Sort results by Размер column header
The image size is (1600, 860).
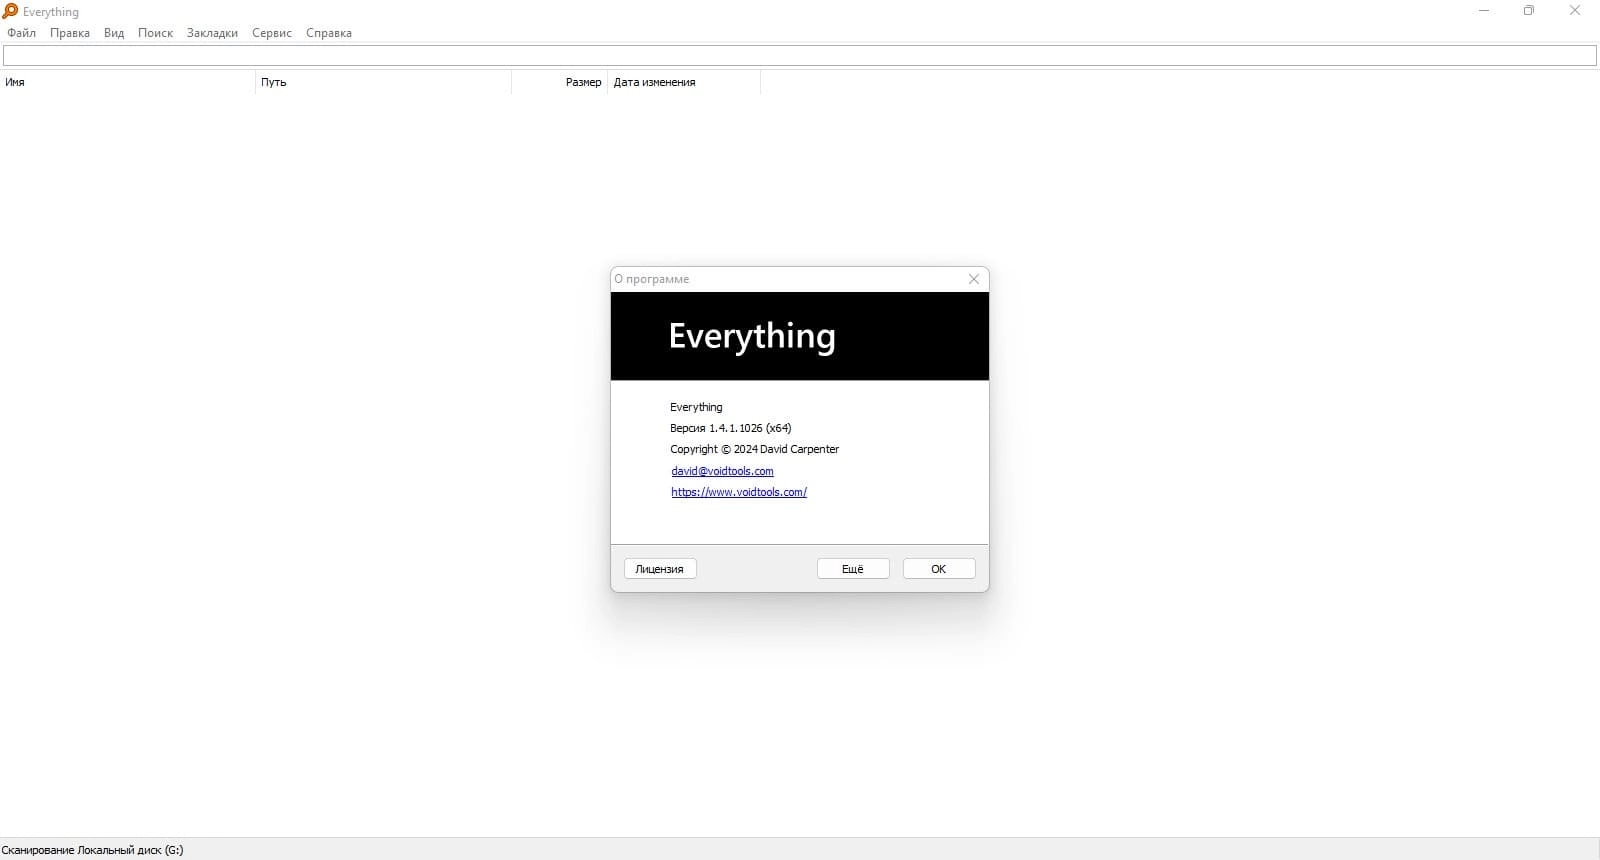(x=560, y=82)
